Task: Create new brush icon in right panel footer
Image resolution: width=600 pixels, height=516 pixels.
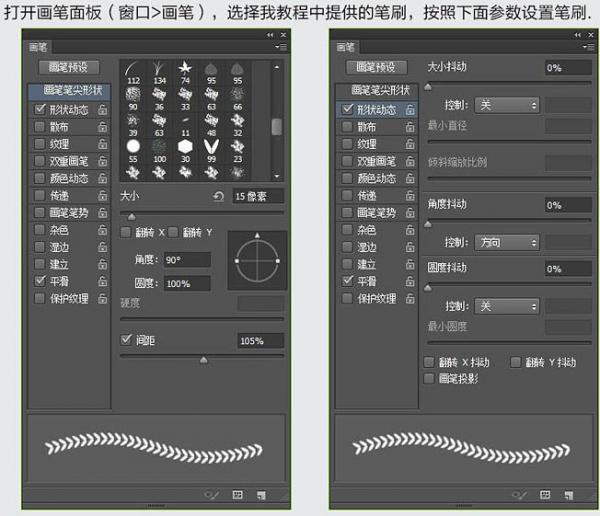Action: [x=569, y=495]
